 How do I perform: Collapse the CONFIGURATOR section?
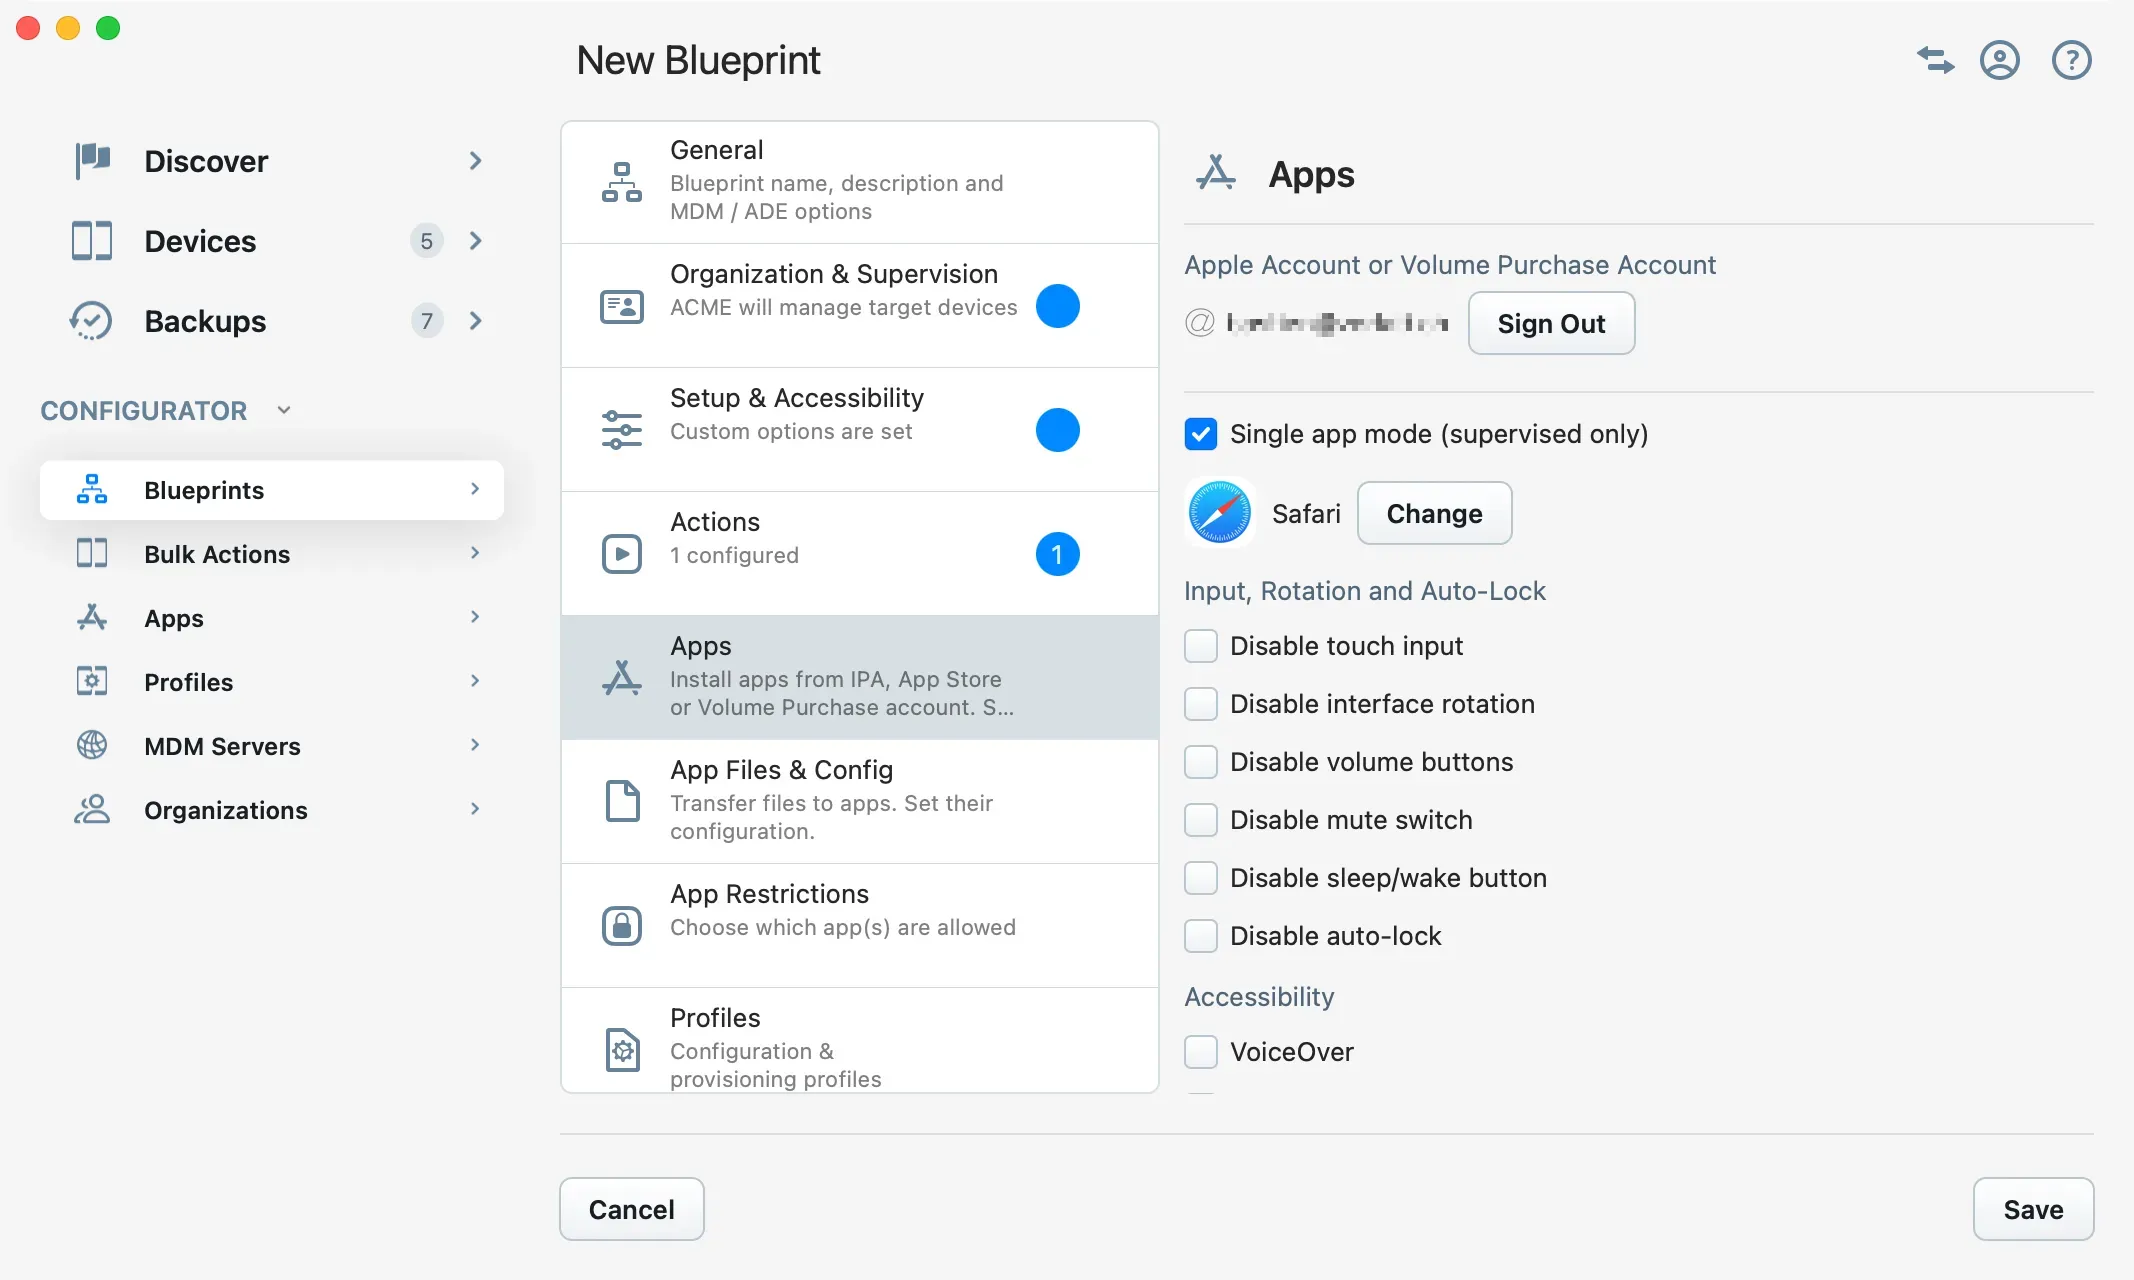[283, 410]
